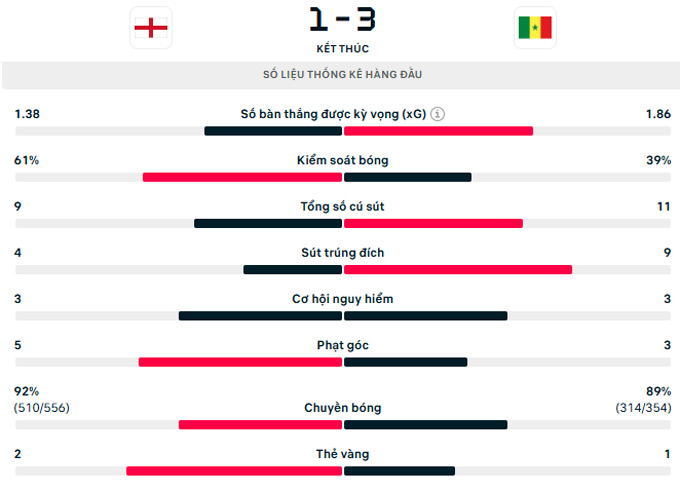Open the xG info tooltip icon
Screen dimensions: 680x491
438,114
